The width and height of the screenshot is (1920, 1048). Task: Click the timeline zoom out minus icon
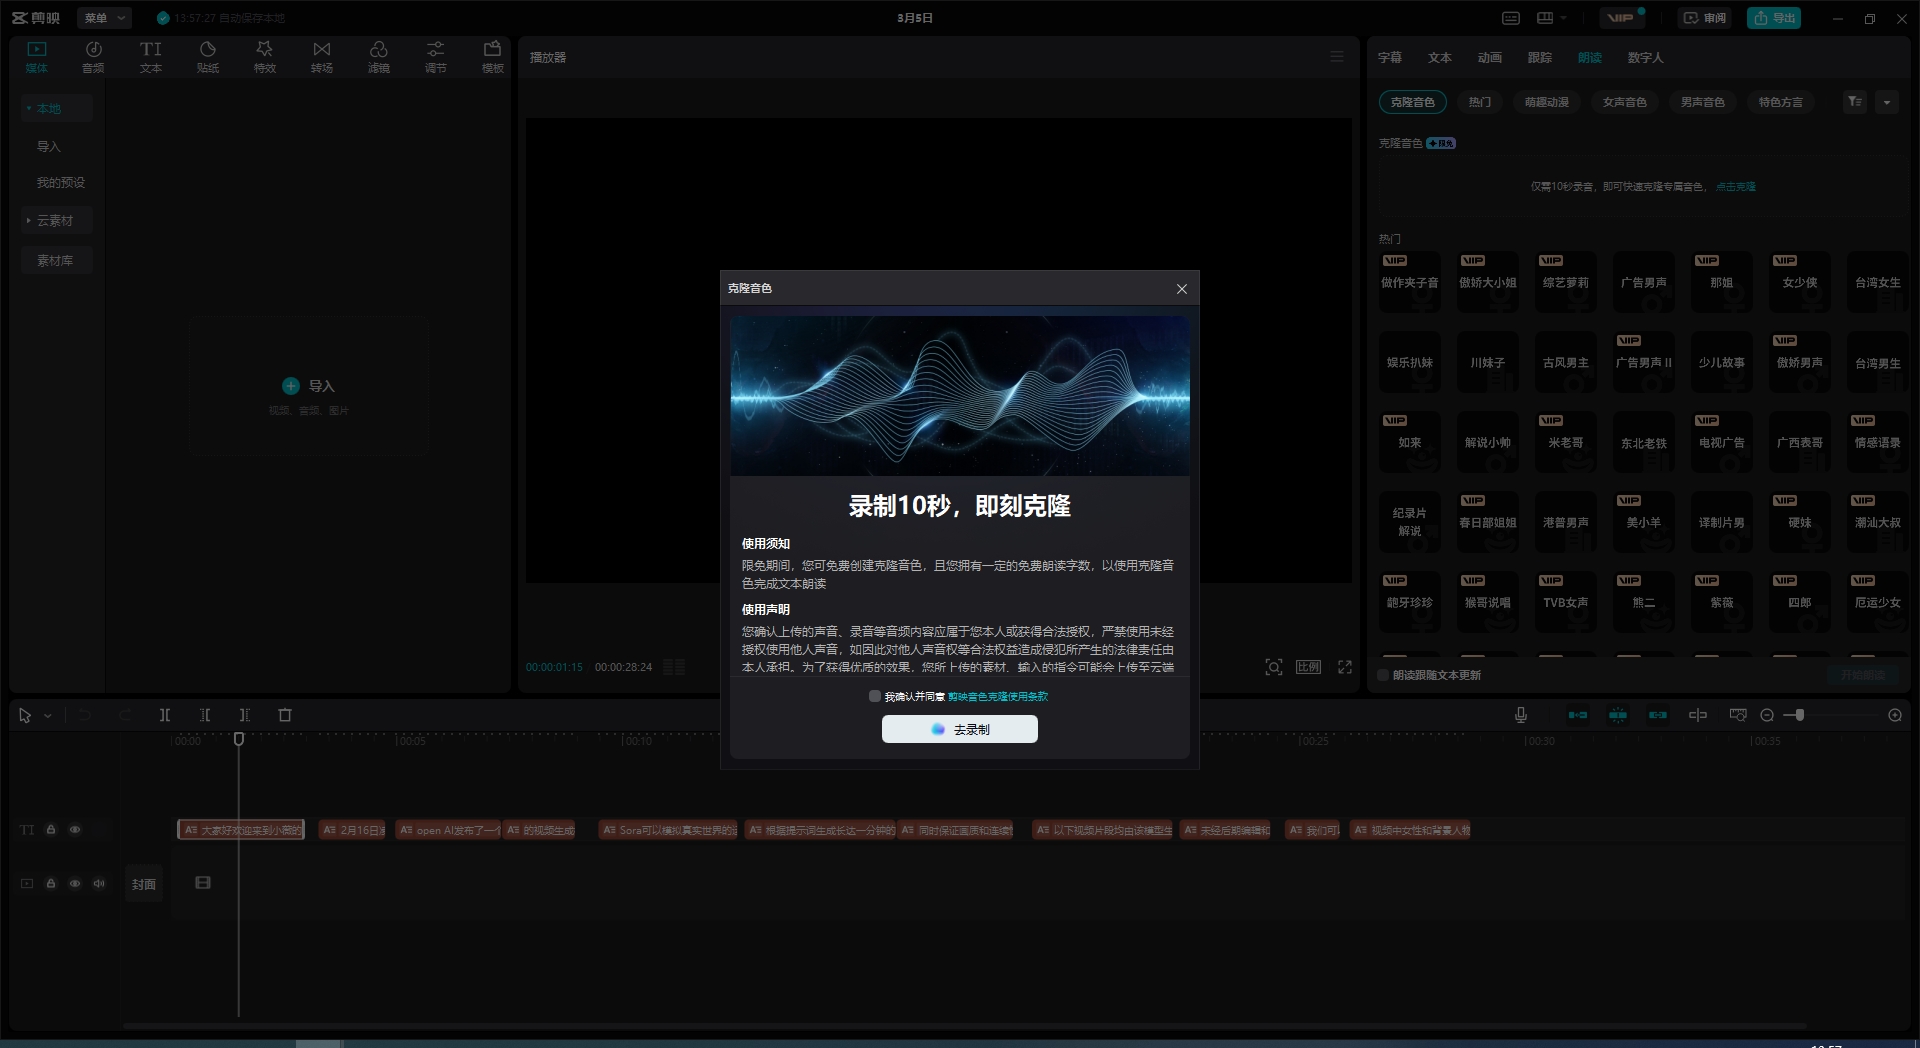click(1767, 715)
